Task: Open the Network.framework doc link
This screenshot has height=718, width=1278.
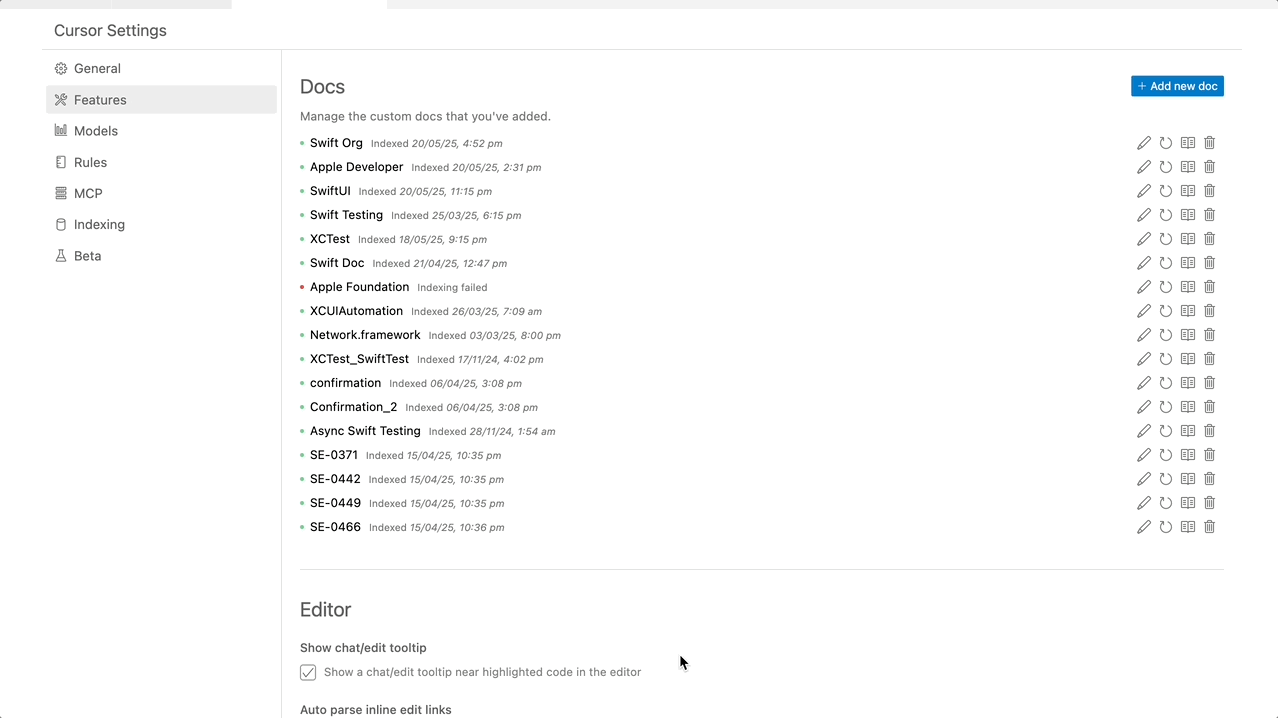Action: tap(365, 335)
